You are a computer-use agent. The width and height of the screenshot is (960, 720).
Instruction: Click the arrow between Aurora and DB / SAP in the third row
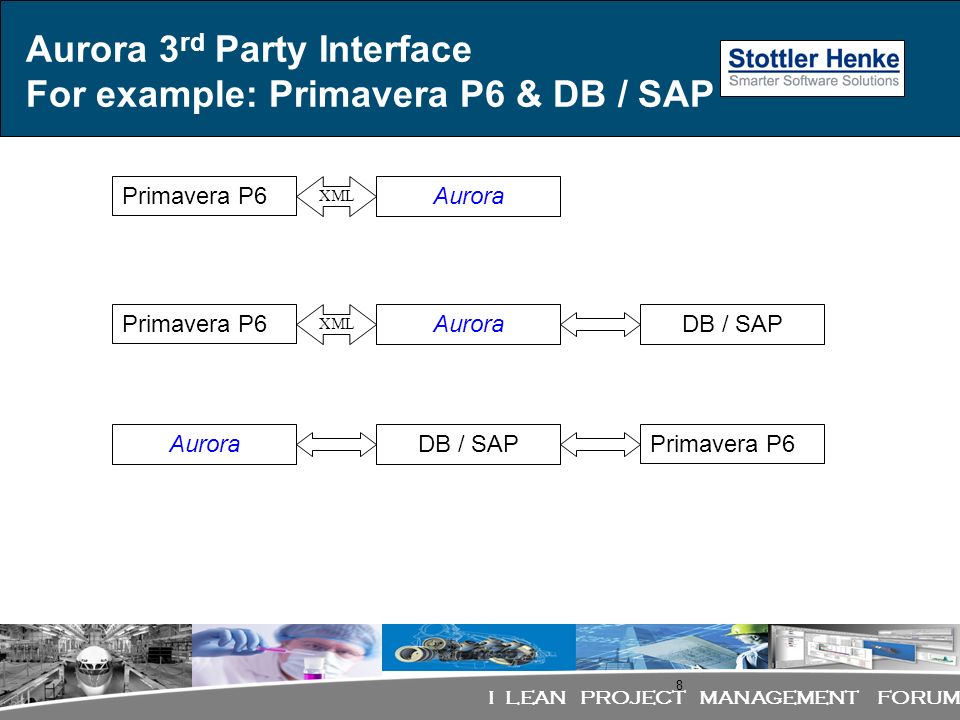336,444
